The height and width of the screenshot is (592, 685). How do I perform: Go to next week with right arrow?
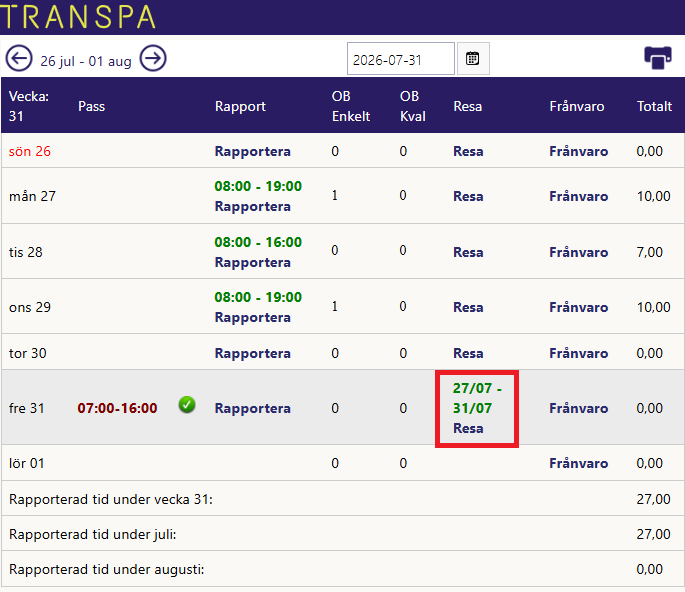(x=153, y=58)
